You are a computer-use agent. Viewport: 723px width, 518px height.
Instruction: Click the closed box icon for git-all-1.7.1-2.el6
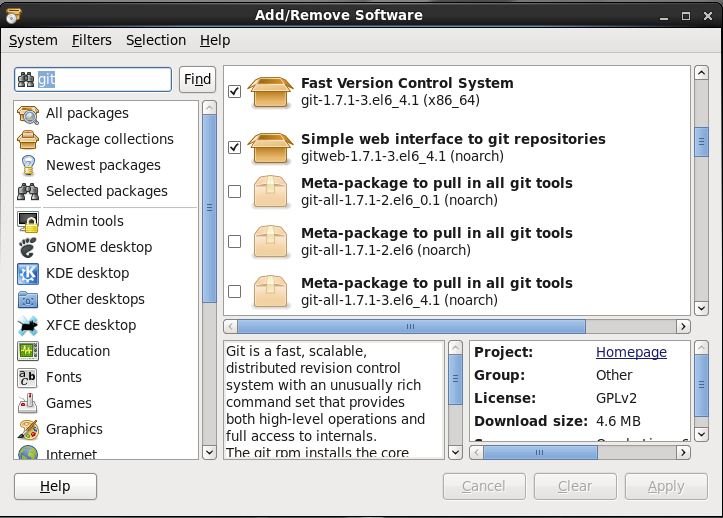coord(270,241)
